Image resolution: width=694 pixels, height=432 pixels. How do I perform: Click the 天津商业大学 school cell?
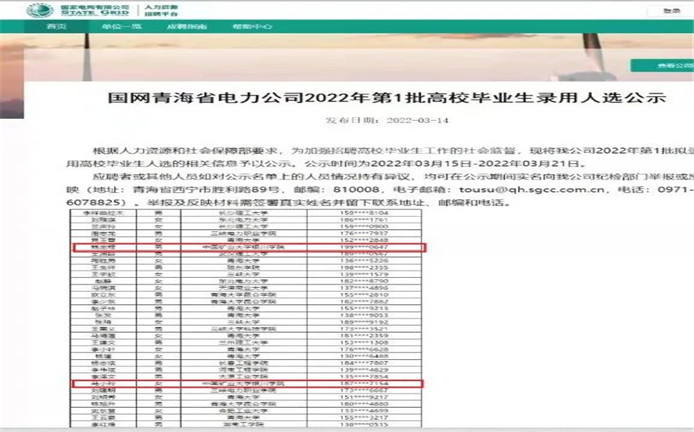(243, 288)
